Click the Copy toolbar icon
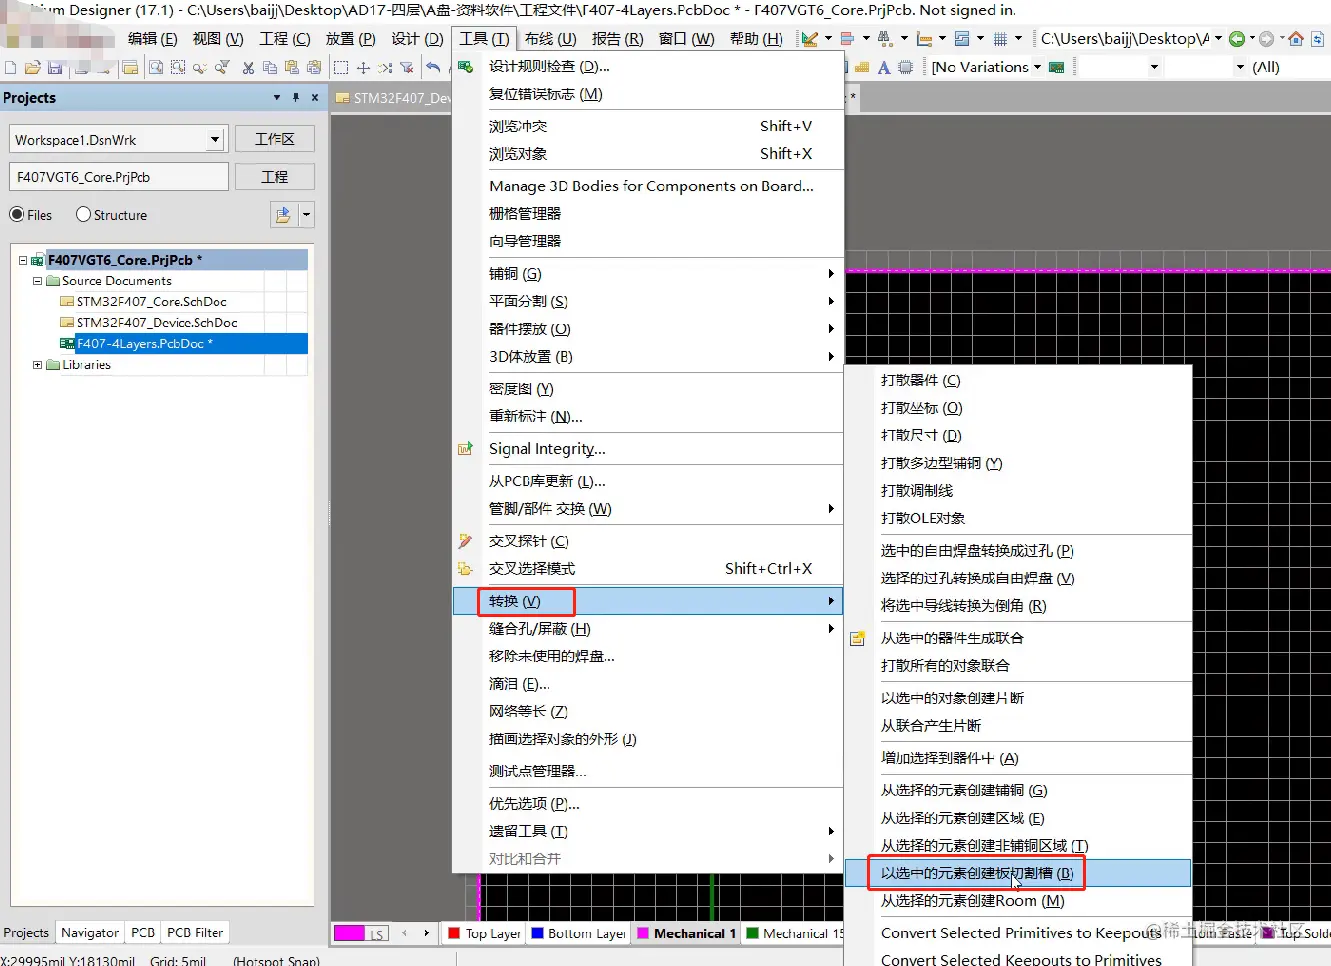 point(270,68)
